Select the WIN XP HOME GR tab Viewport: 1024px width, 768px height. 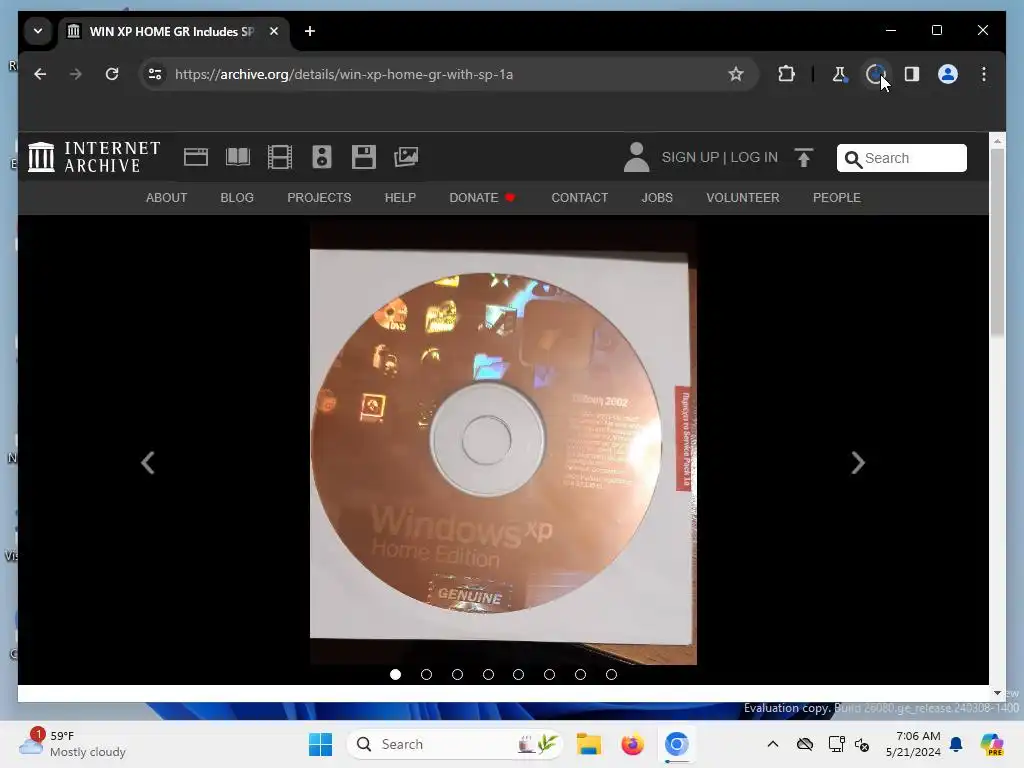171,31
